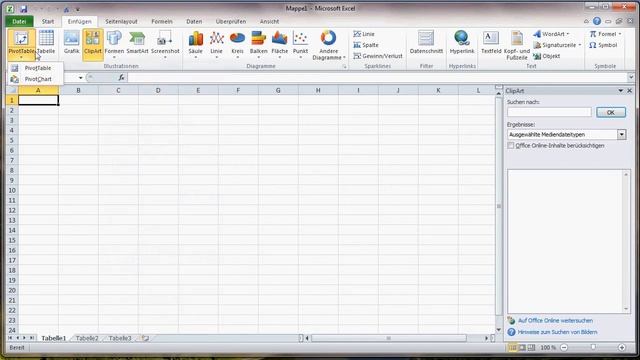The height and width of the screenshot is (360, 640).
Task: Switch to the Start tab
Action: 48,21
